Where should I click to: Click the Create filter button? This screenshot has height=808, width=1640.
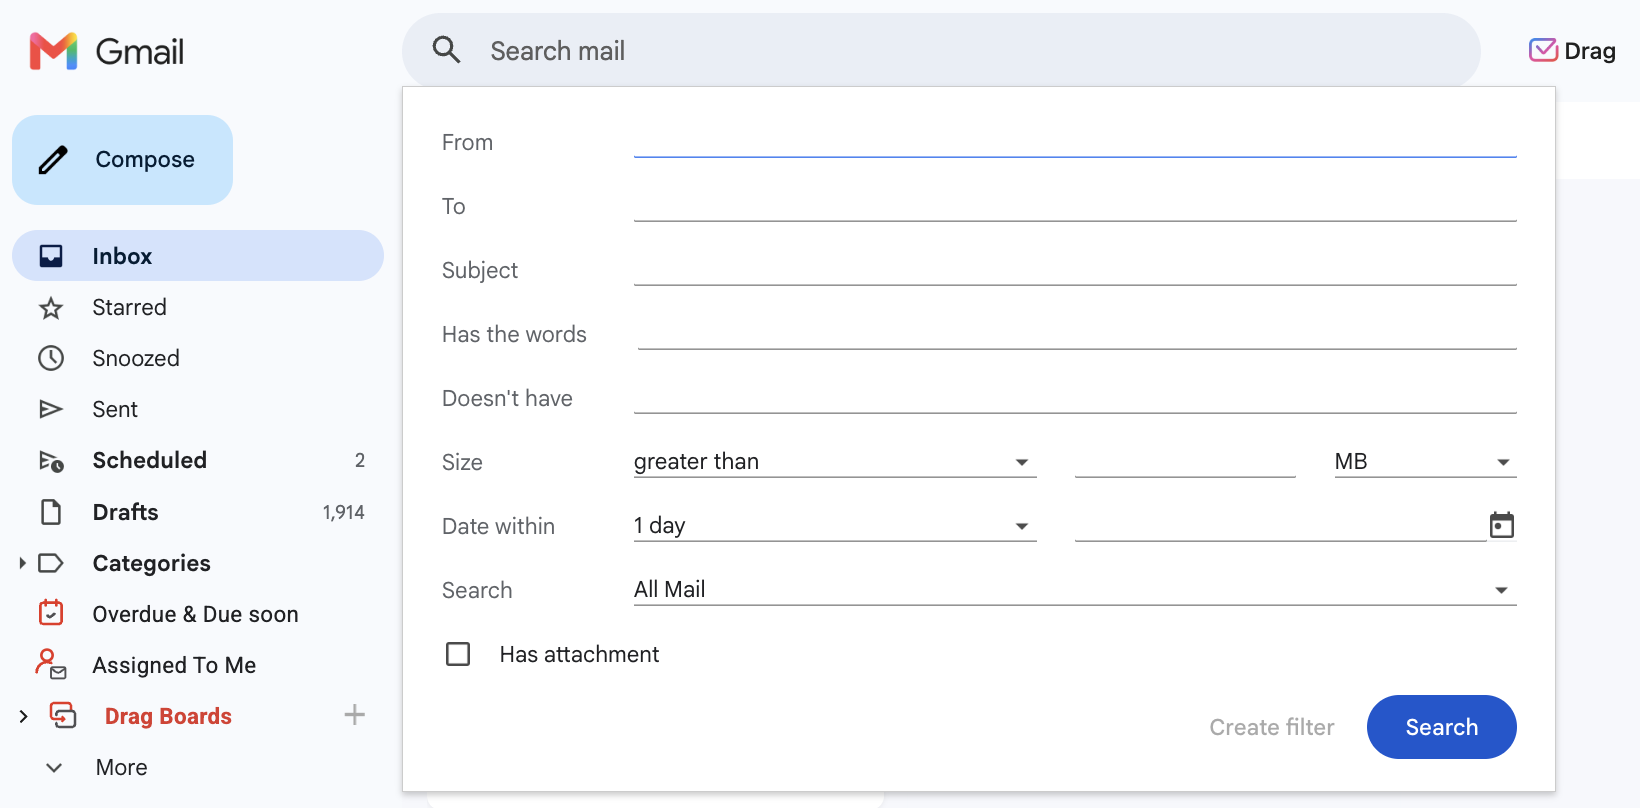pyautogui.click(x=1272, y=727)
